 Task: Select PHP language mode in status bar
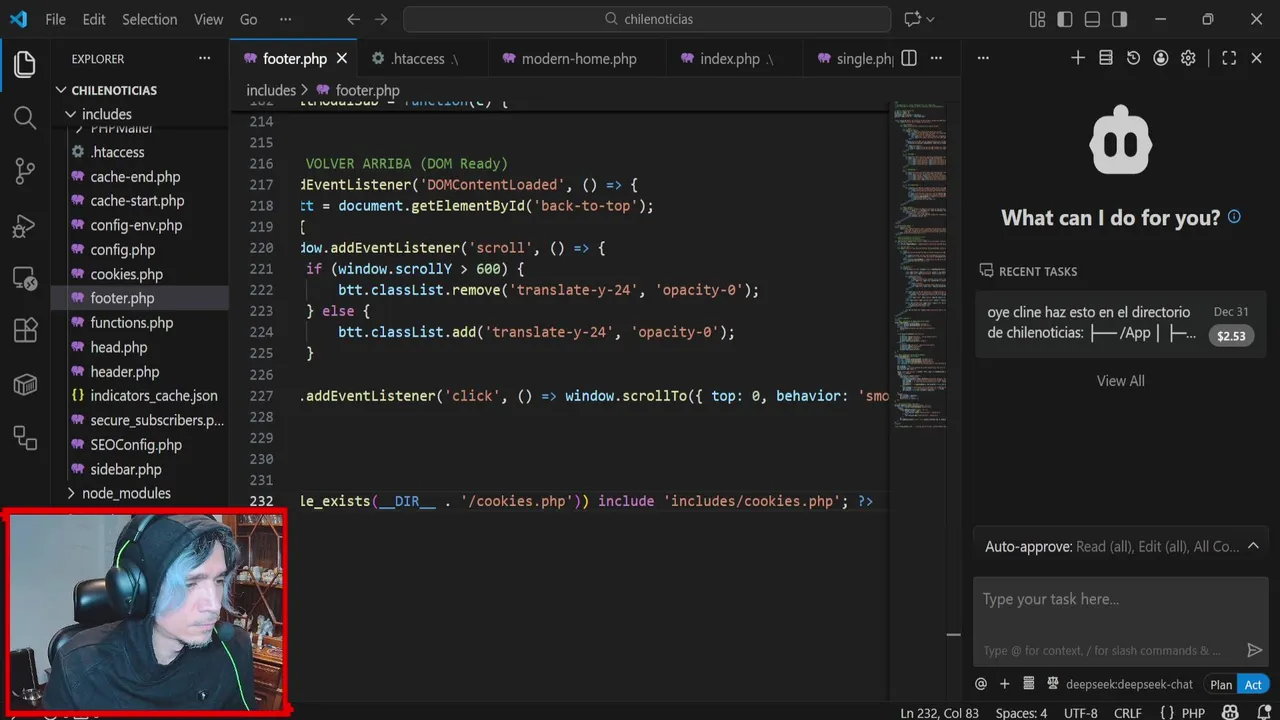click(1193, 713)
